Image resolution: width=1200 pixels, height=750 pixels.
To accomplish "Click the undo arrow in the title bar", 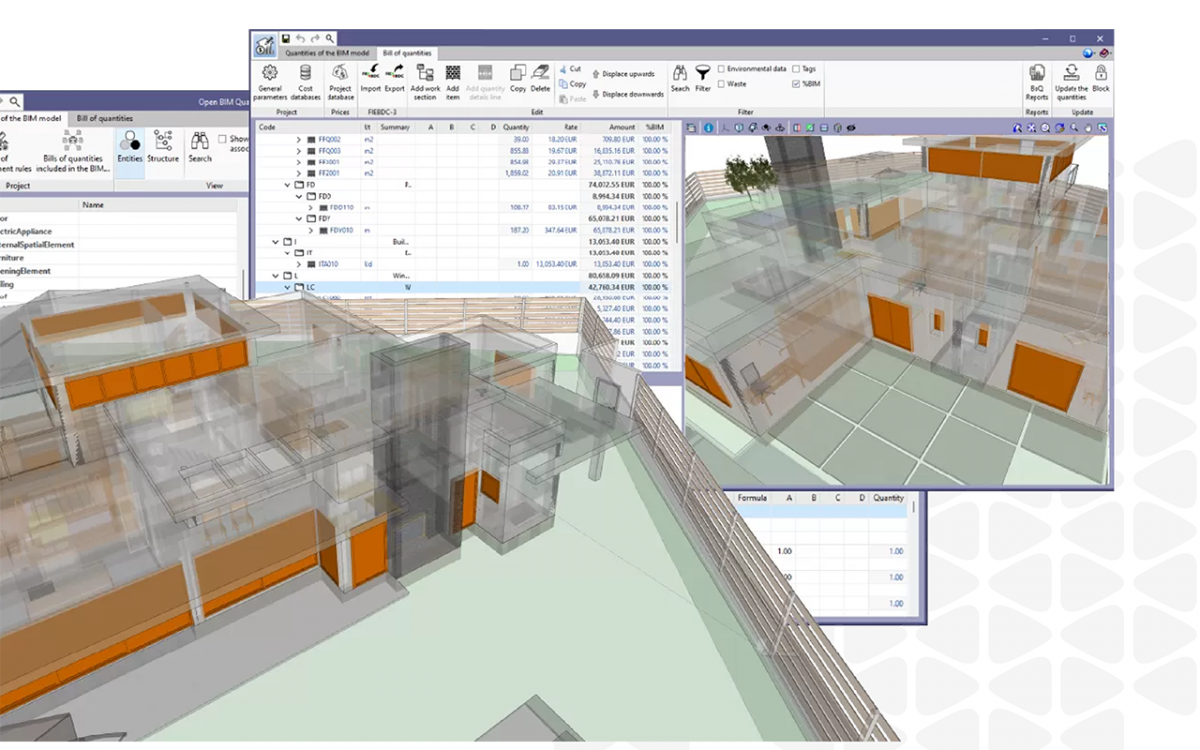I will coord(300,38).
